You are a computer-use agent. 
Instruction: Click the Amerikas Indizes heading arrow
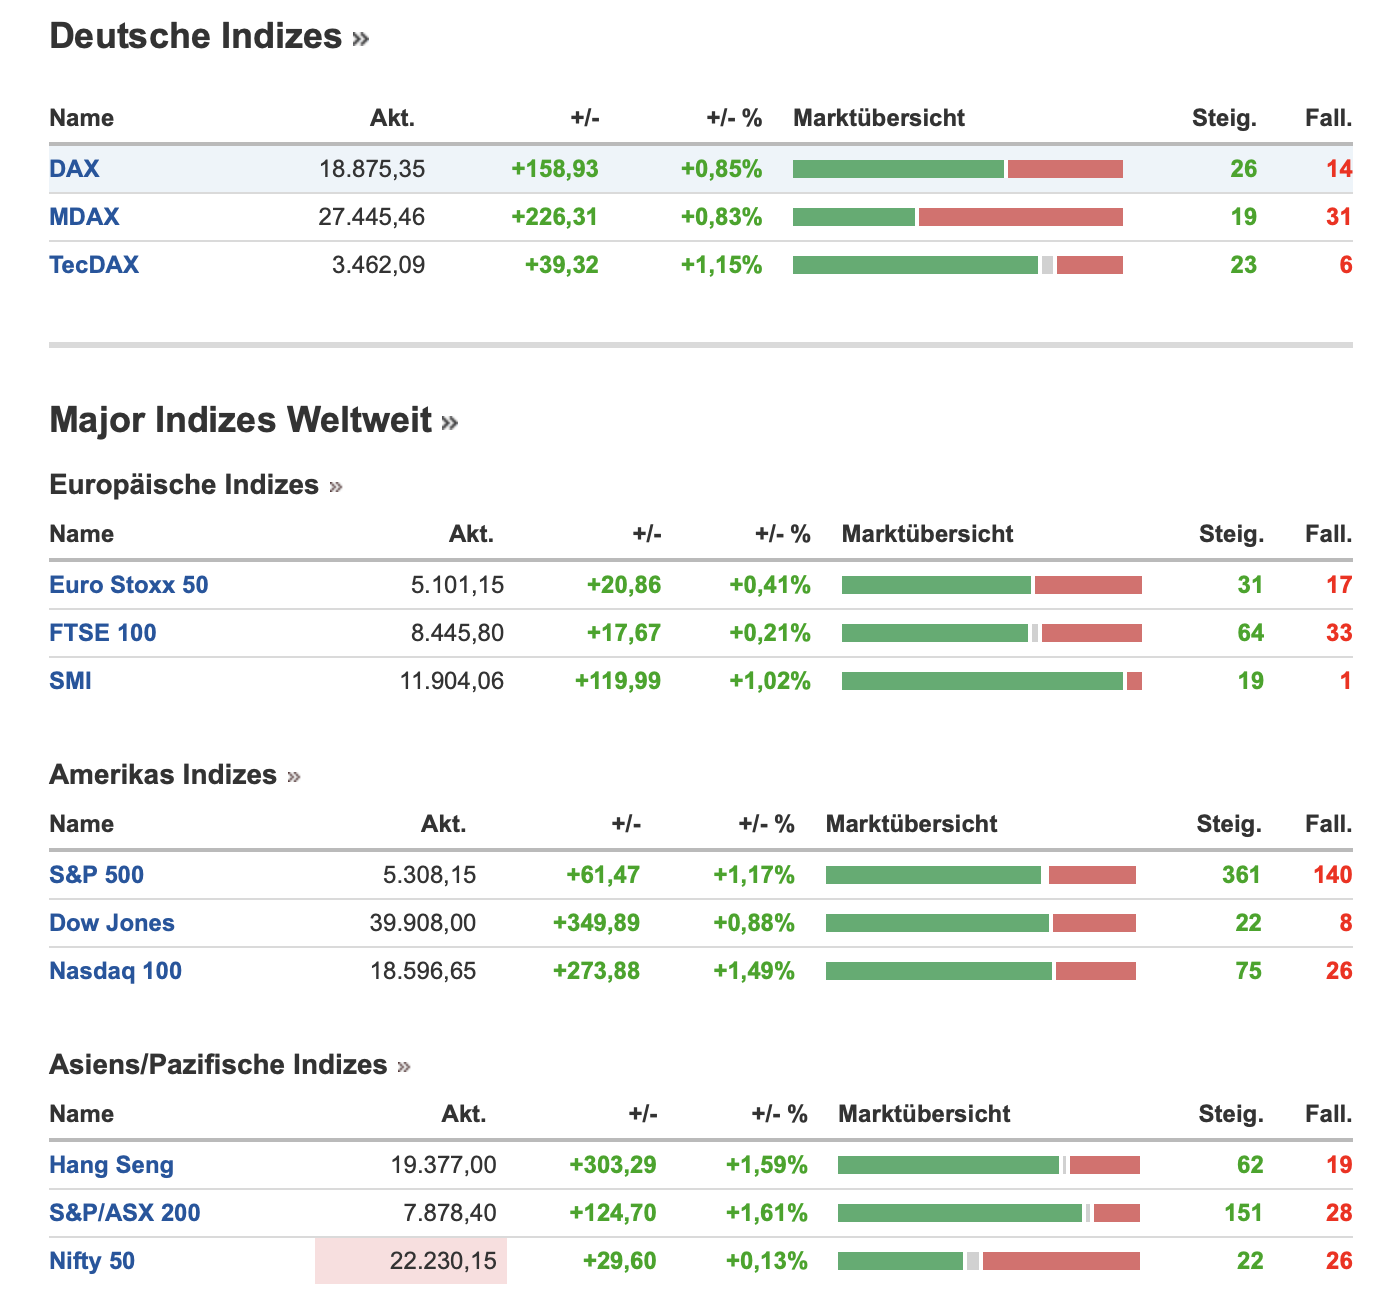tap(294, 777)
